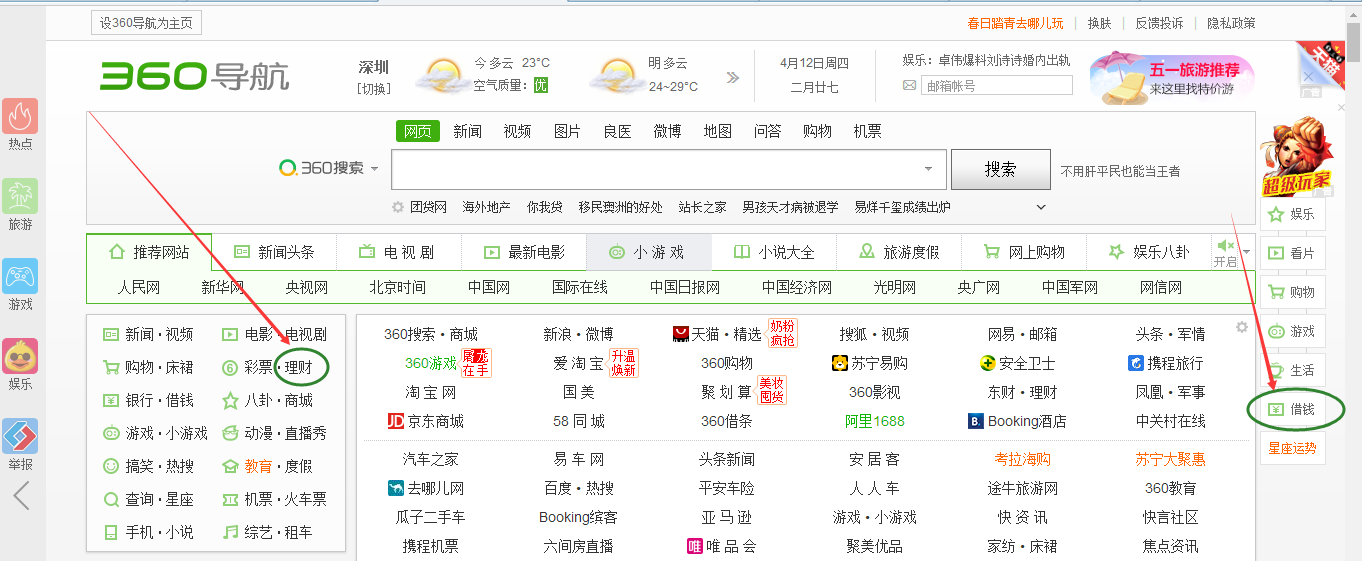This screenshot has height=561, width=1362.
Task: Click the 搜索 search button
Action: point(1000,169)
